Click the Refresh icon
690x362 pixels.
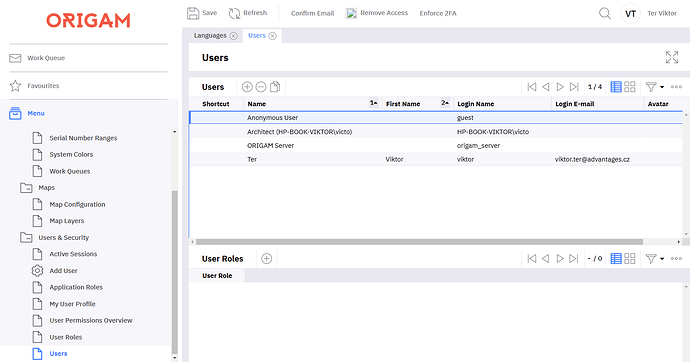click(x=235, y=13)
